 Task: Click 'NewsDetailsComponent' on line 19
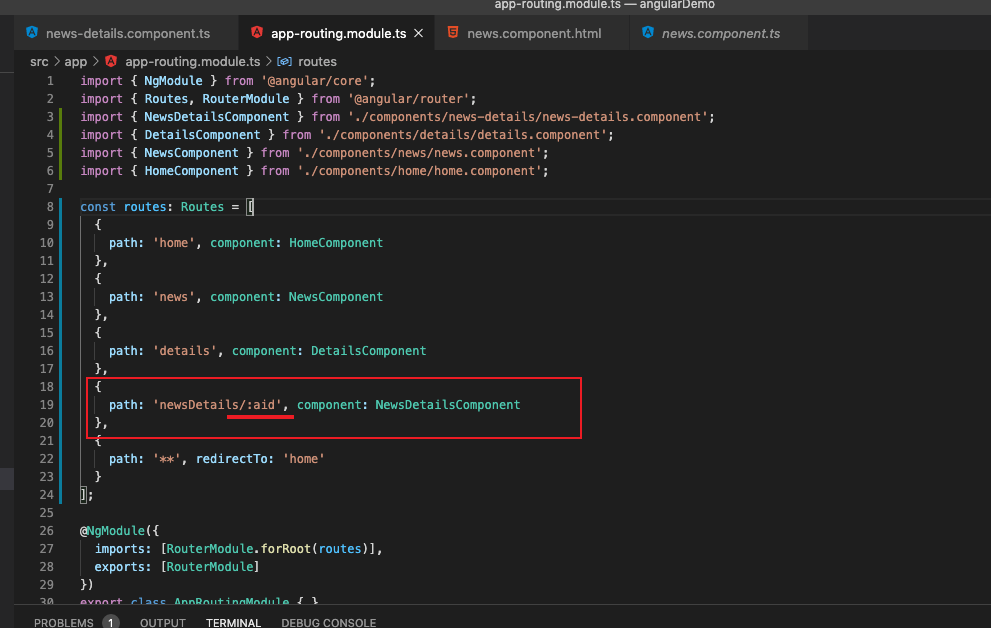coord(447,404)
